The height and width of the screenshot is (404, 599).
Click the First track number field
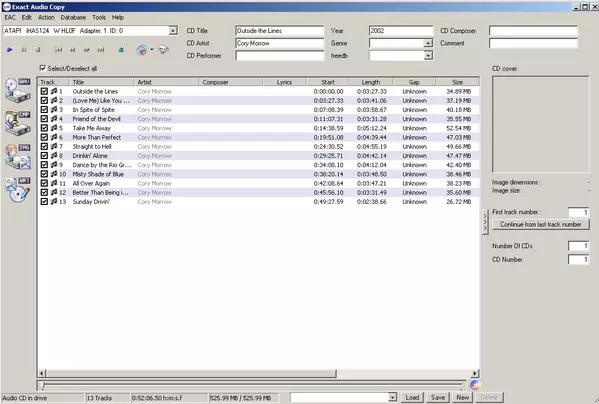(578, 212)
